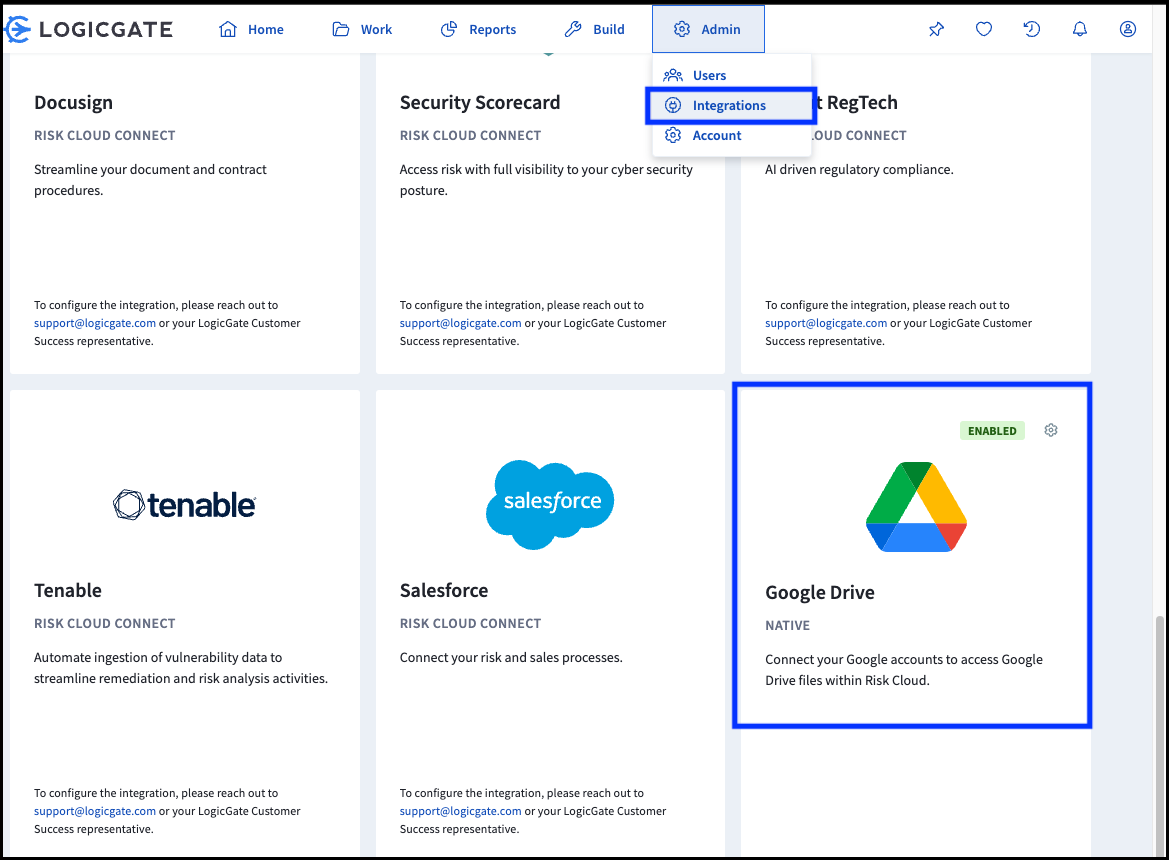Click the Build wrench icon
The height and width of the screenshot is (860, 1169).
click(x=573, y=29)
